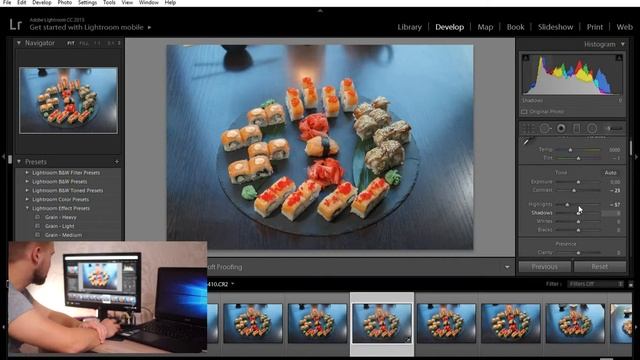Click the right panel scrollbar
640x360 pixels.
[x=631, y=148]
